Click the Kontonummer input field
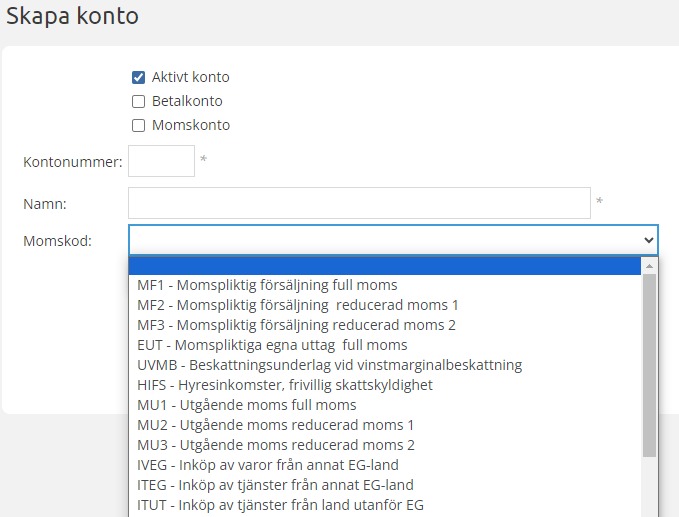The height and width of the screenshot is (517, 679). tap(161, 161)
